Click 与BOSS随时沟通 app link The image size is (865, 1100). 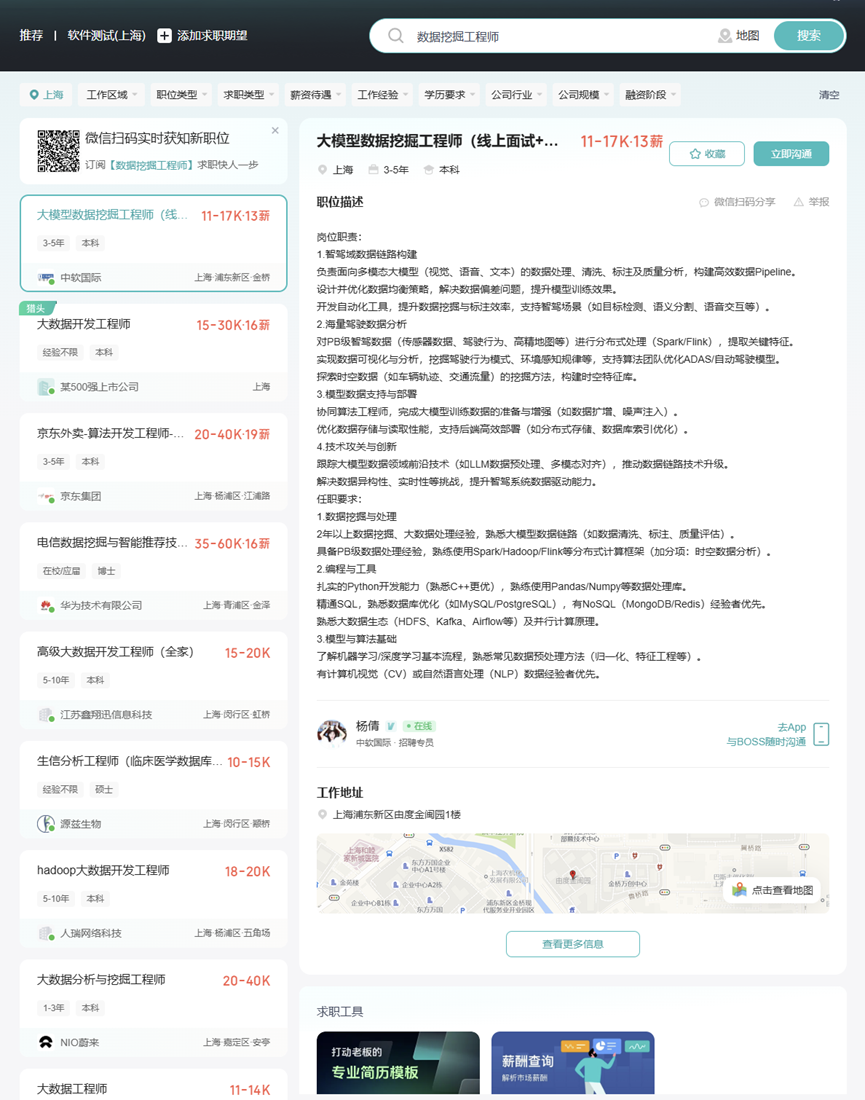tap(766, 742)
